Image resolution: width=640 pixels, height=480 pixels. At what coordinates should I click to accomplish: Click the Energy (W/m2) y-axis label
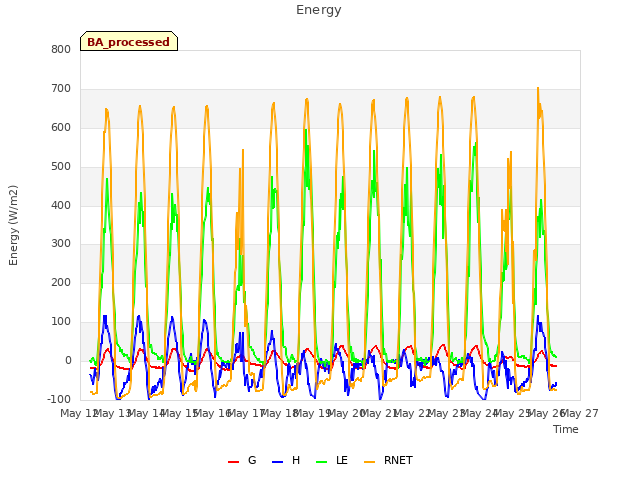13,225
